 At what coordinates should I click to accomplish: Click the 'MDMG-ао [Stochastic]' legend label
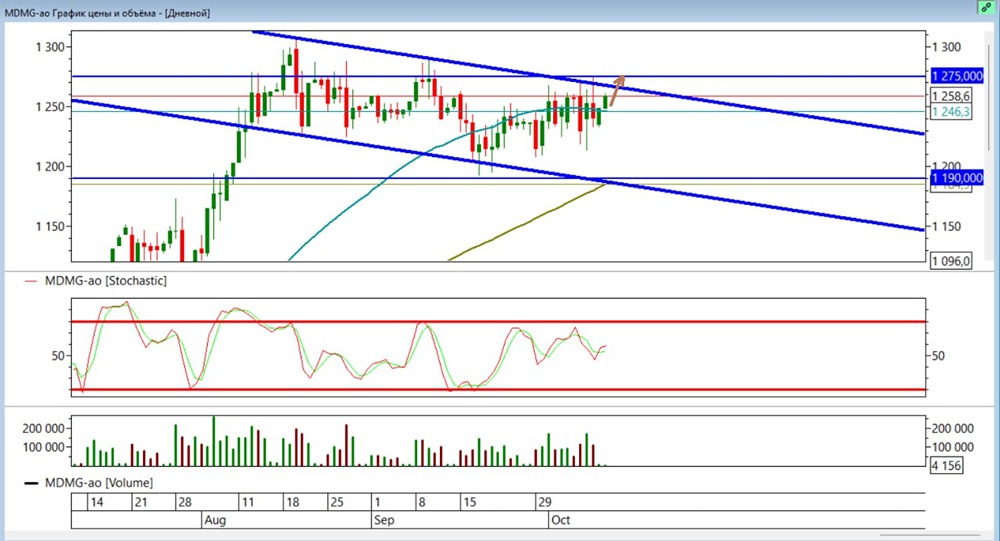click(105, 281)
